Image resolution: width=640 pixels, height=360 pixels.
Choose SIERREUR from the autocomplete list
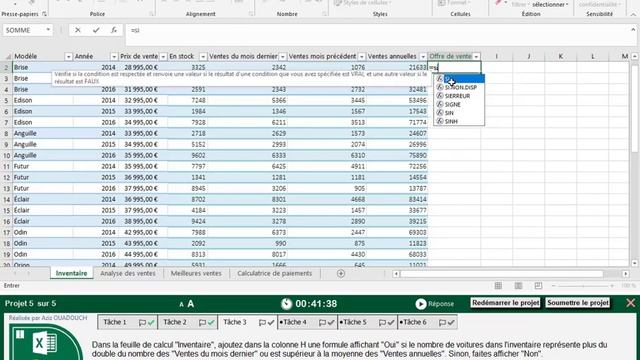click(x=459, y=96)
